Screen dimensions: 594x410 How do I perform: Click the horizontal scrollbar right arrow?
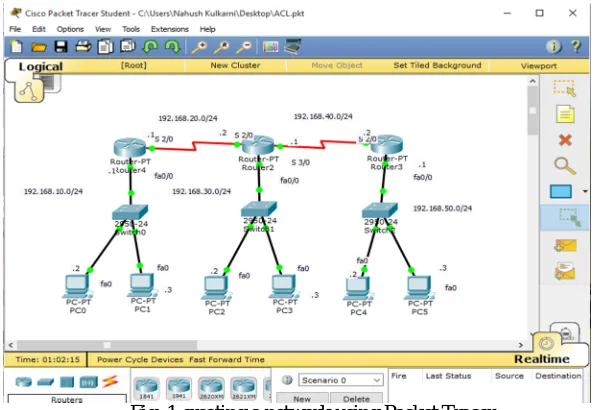pos(521,345)
